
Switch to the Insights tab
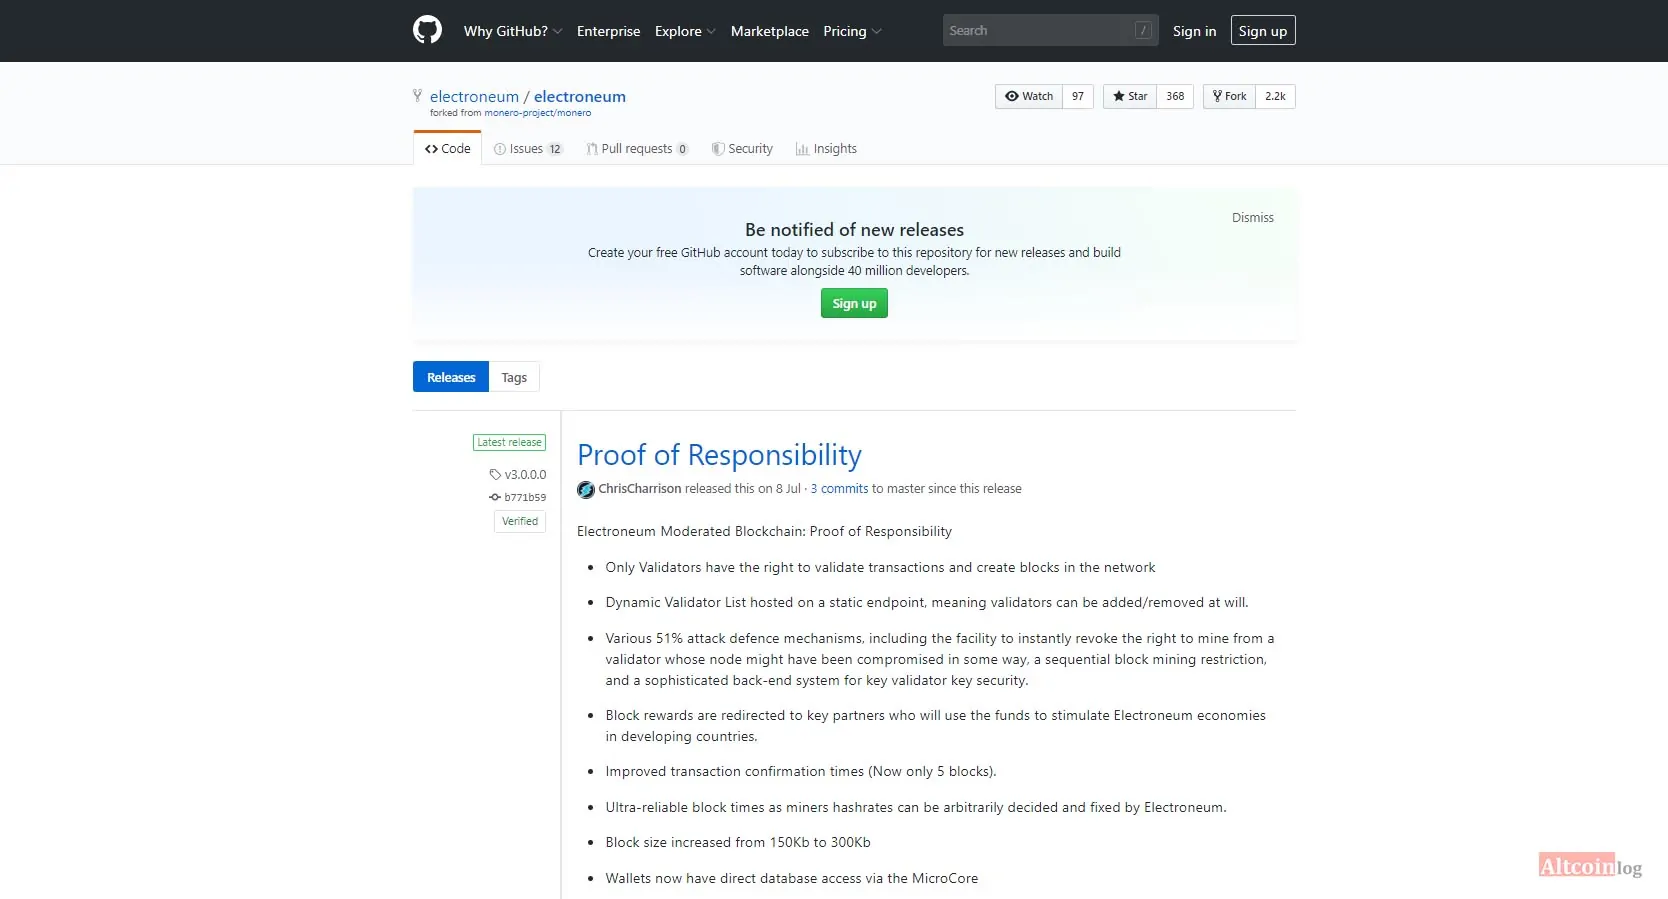(826, 148)
